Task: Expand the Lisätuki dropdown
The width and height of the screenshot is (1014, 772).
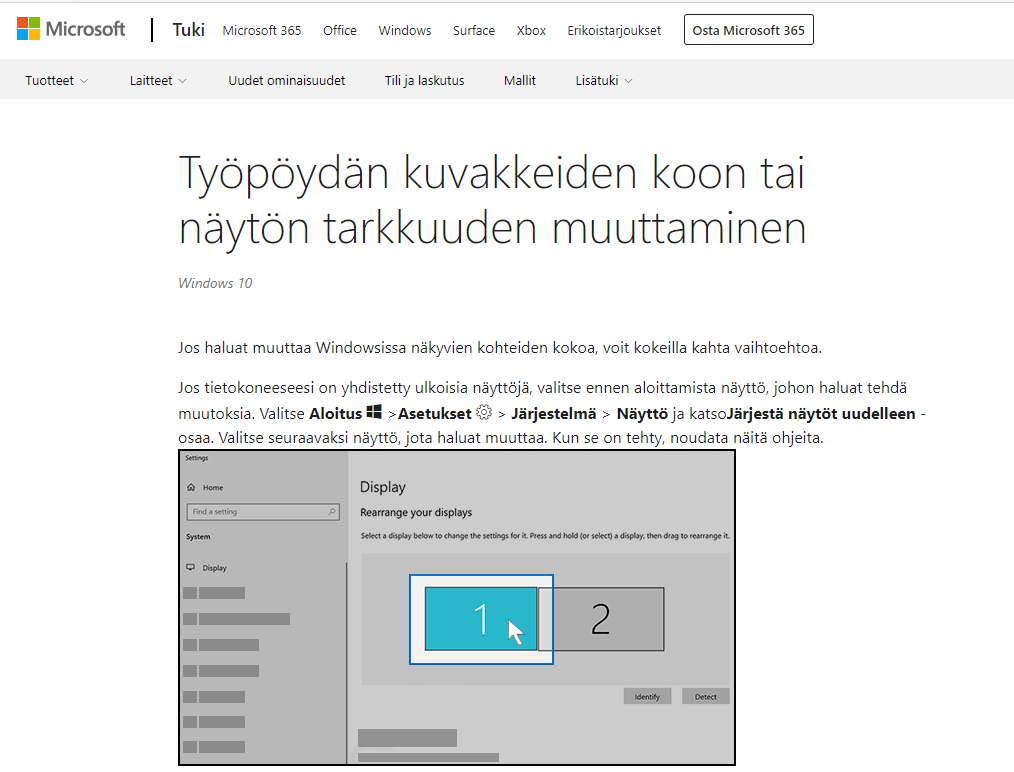Action: coord(604,81)
